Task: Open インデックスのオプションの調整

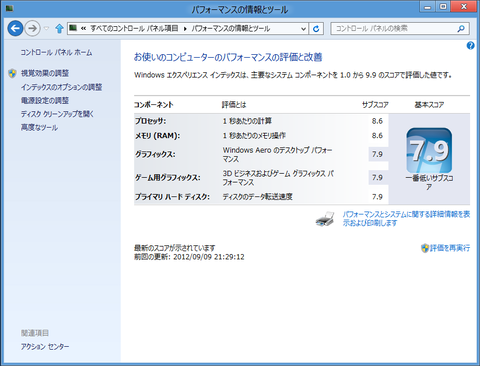Action: click(61, 87)
